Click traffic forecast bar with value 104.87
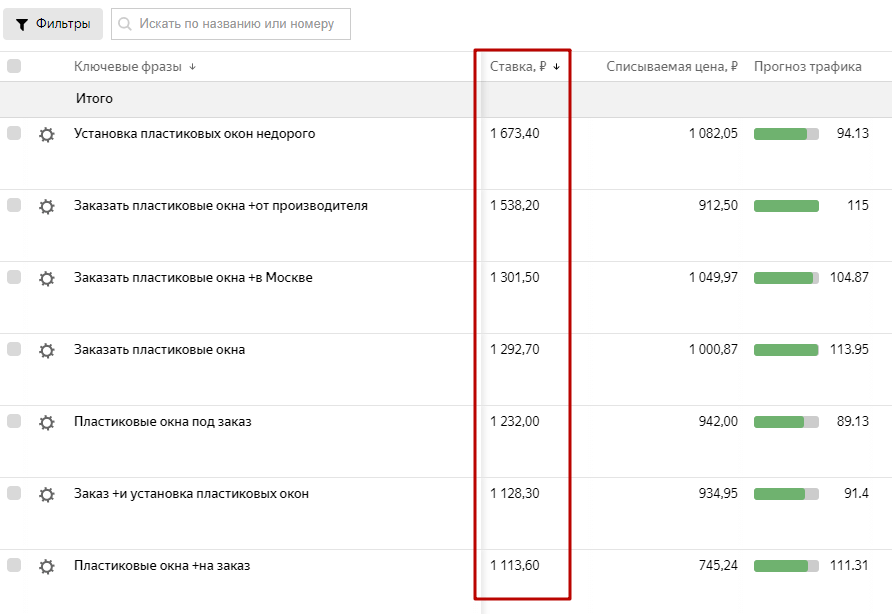 click(x=786, y=278)
